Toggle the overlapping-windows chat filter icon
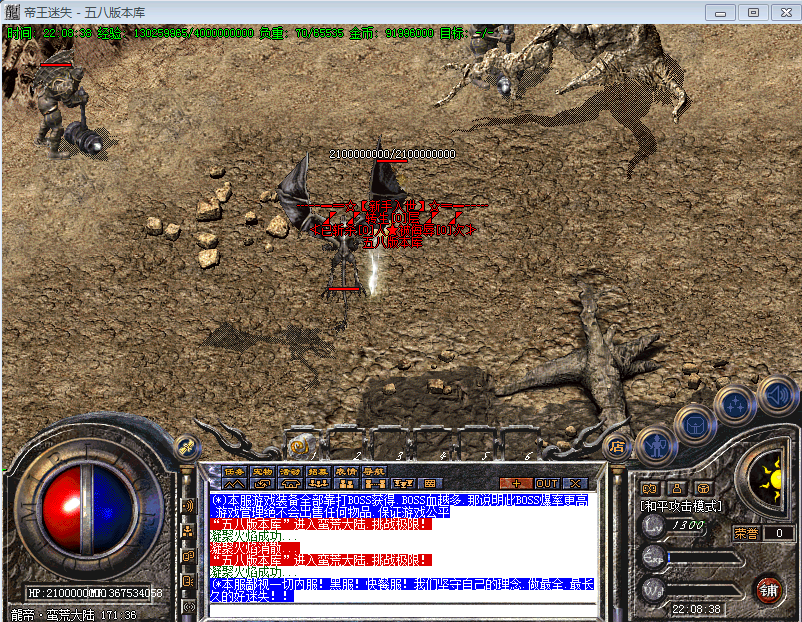 tap(188, 556)
